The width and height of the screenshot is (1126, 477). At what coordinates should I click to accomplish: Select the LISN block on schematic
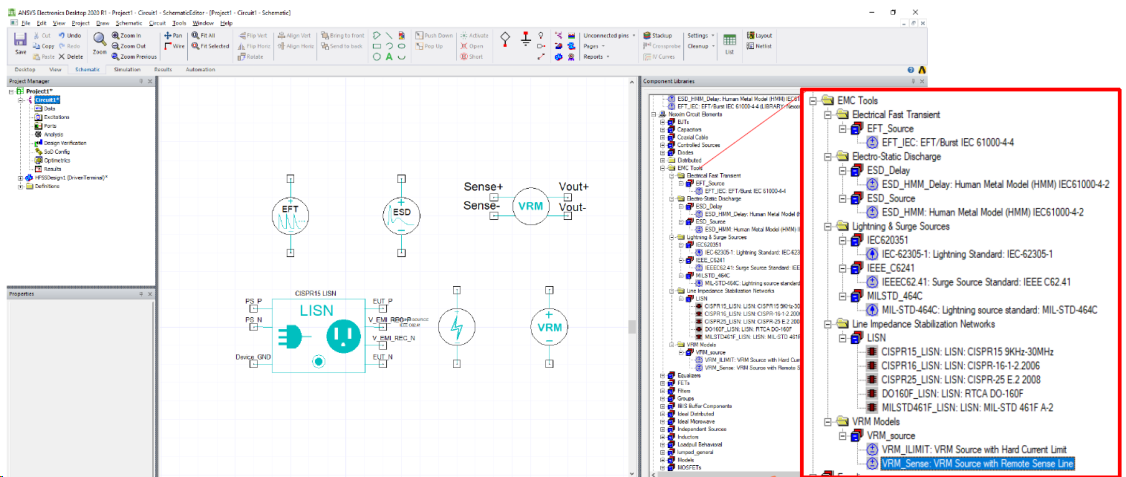(320, 336)
